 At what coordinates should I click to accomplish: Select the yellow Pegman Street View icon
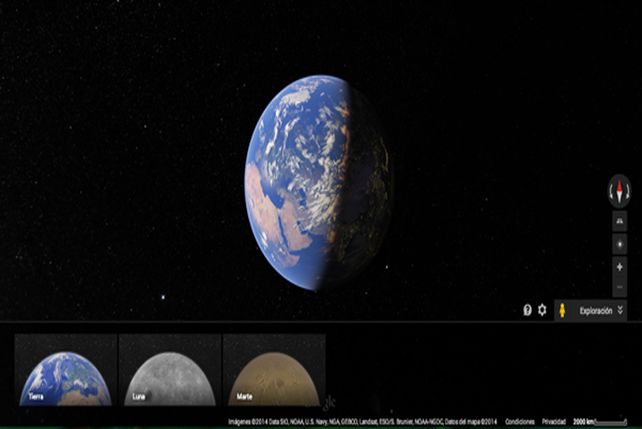coord(562,310)
